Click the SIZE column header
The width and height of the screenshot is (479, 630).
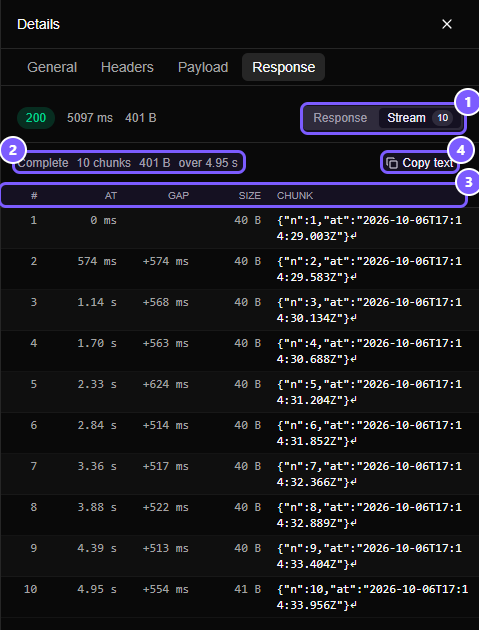point(250,196)
